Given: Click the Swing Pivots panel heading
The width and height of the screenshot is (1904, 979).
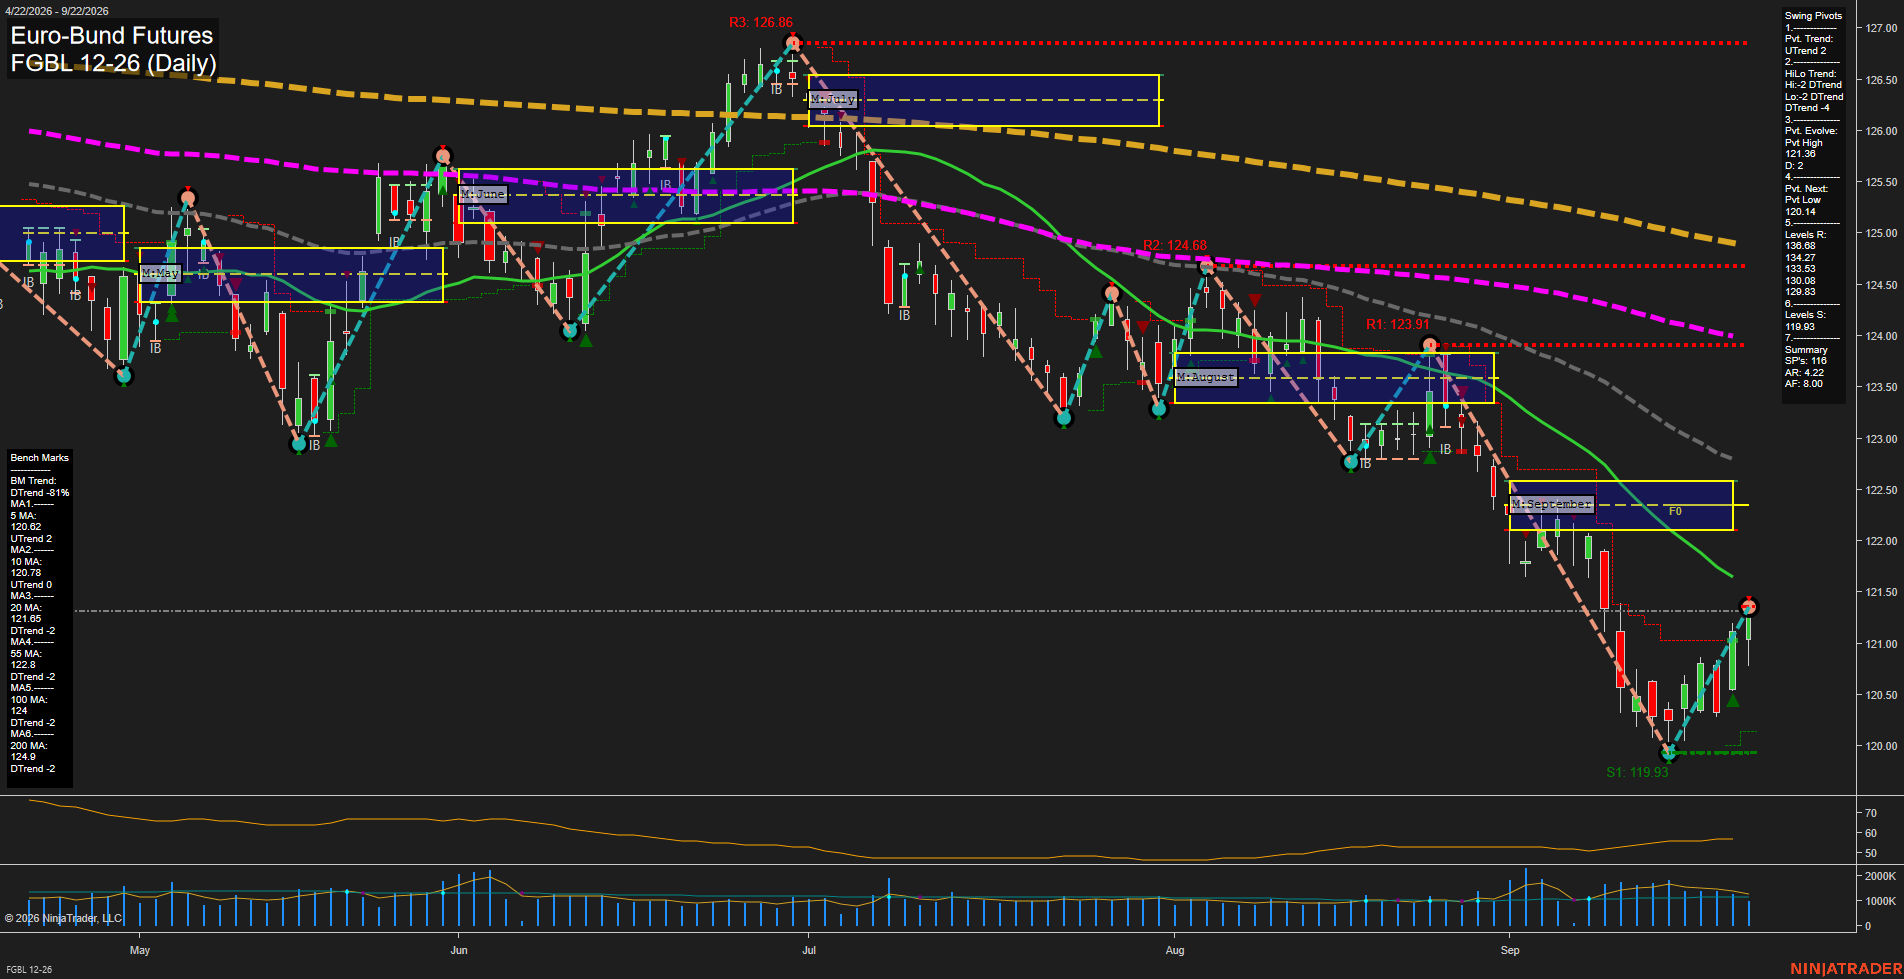Looking at the screenshot, I should point(1813,16).
